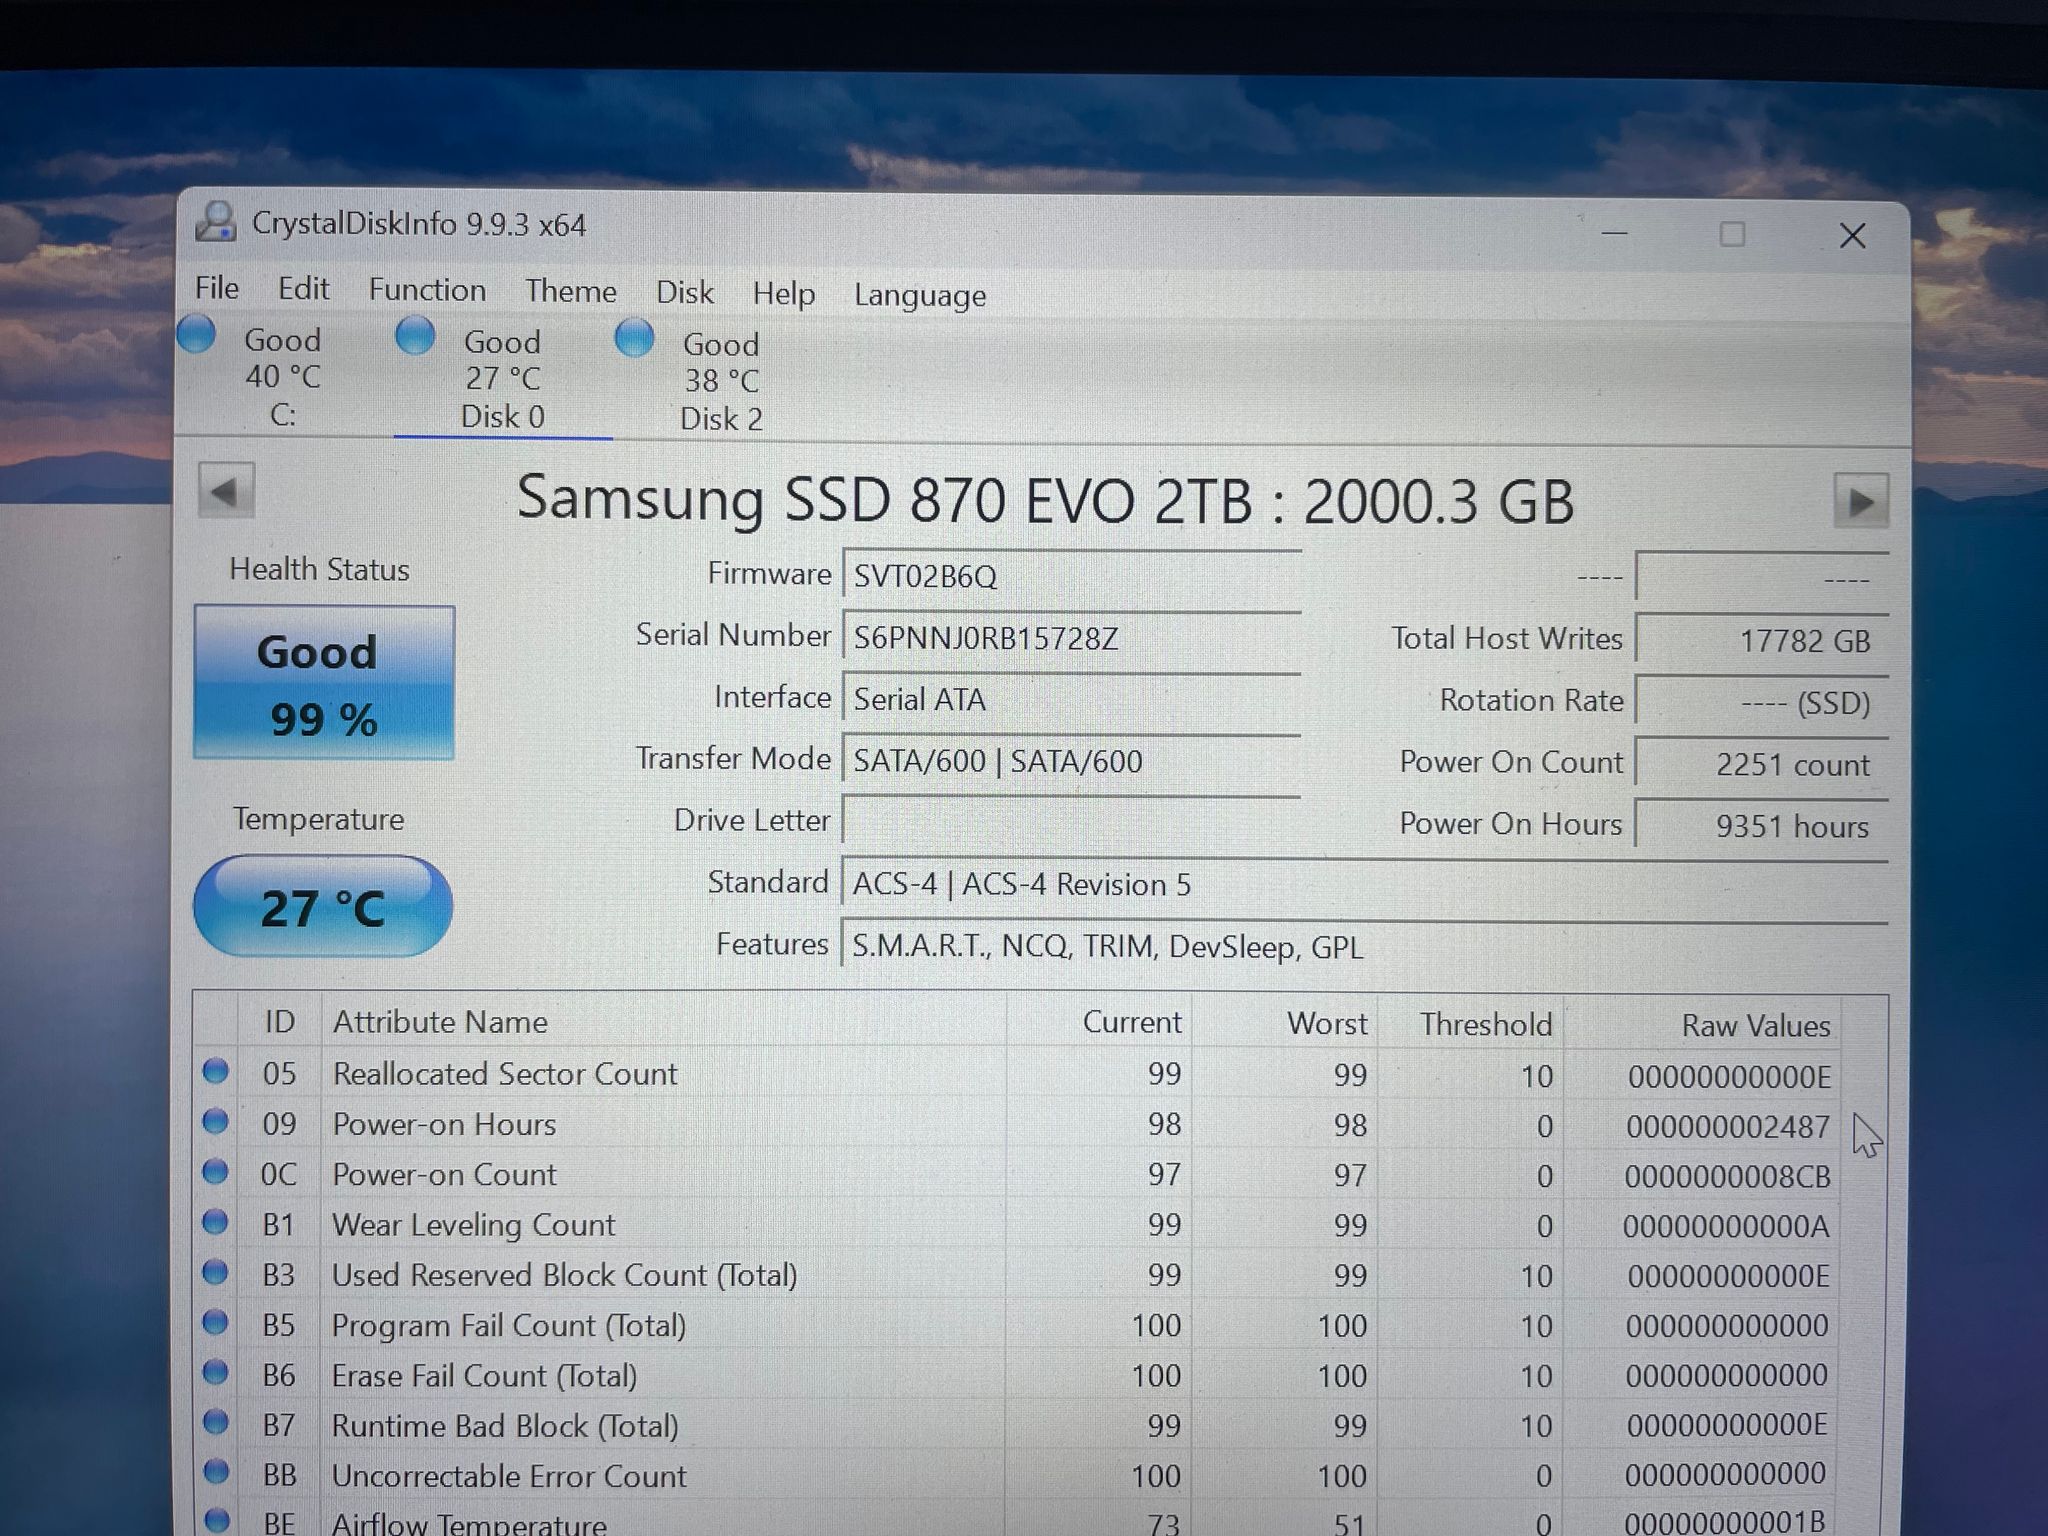This screenshot has height=1536, width=2048.
Task: Click the status dot of Runtime Bad Block row
Action: 215,1423
